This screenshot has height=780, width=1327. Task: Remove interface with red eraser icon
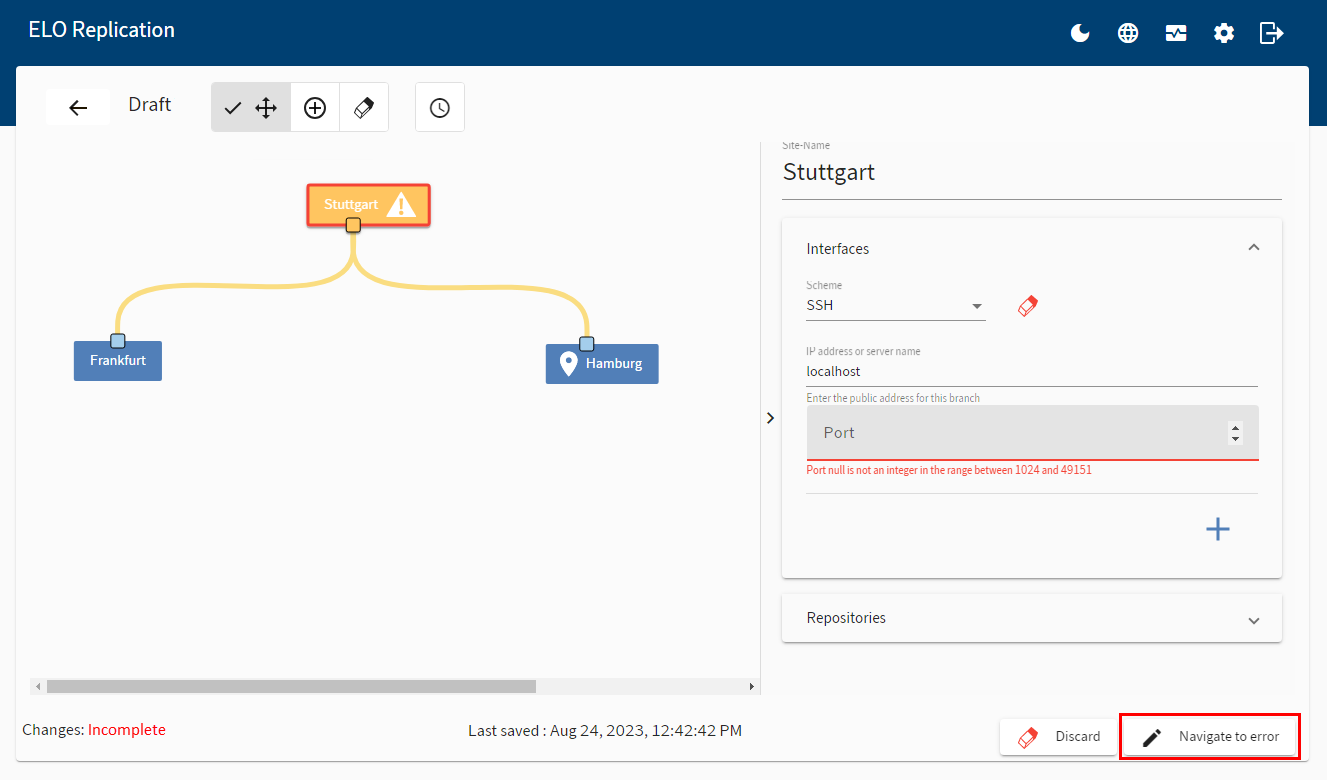coord(1028,306)
